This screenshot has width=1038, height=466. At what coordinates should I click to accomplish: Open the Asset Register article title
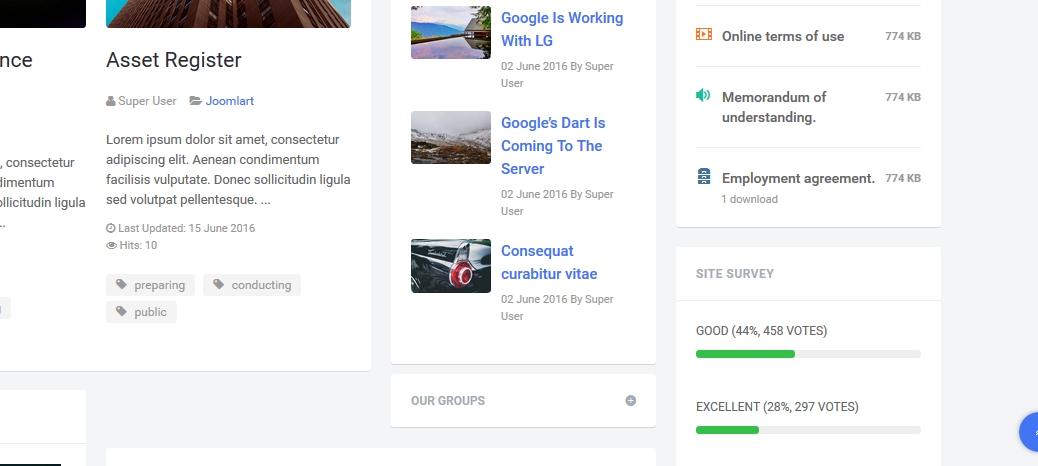174,60
